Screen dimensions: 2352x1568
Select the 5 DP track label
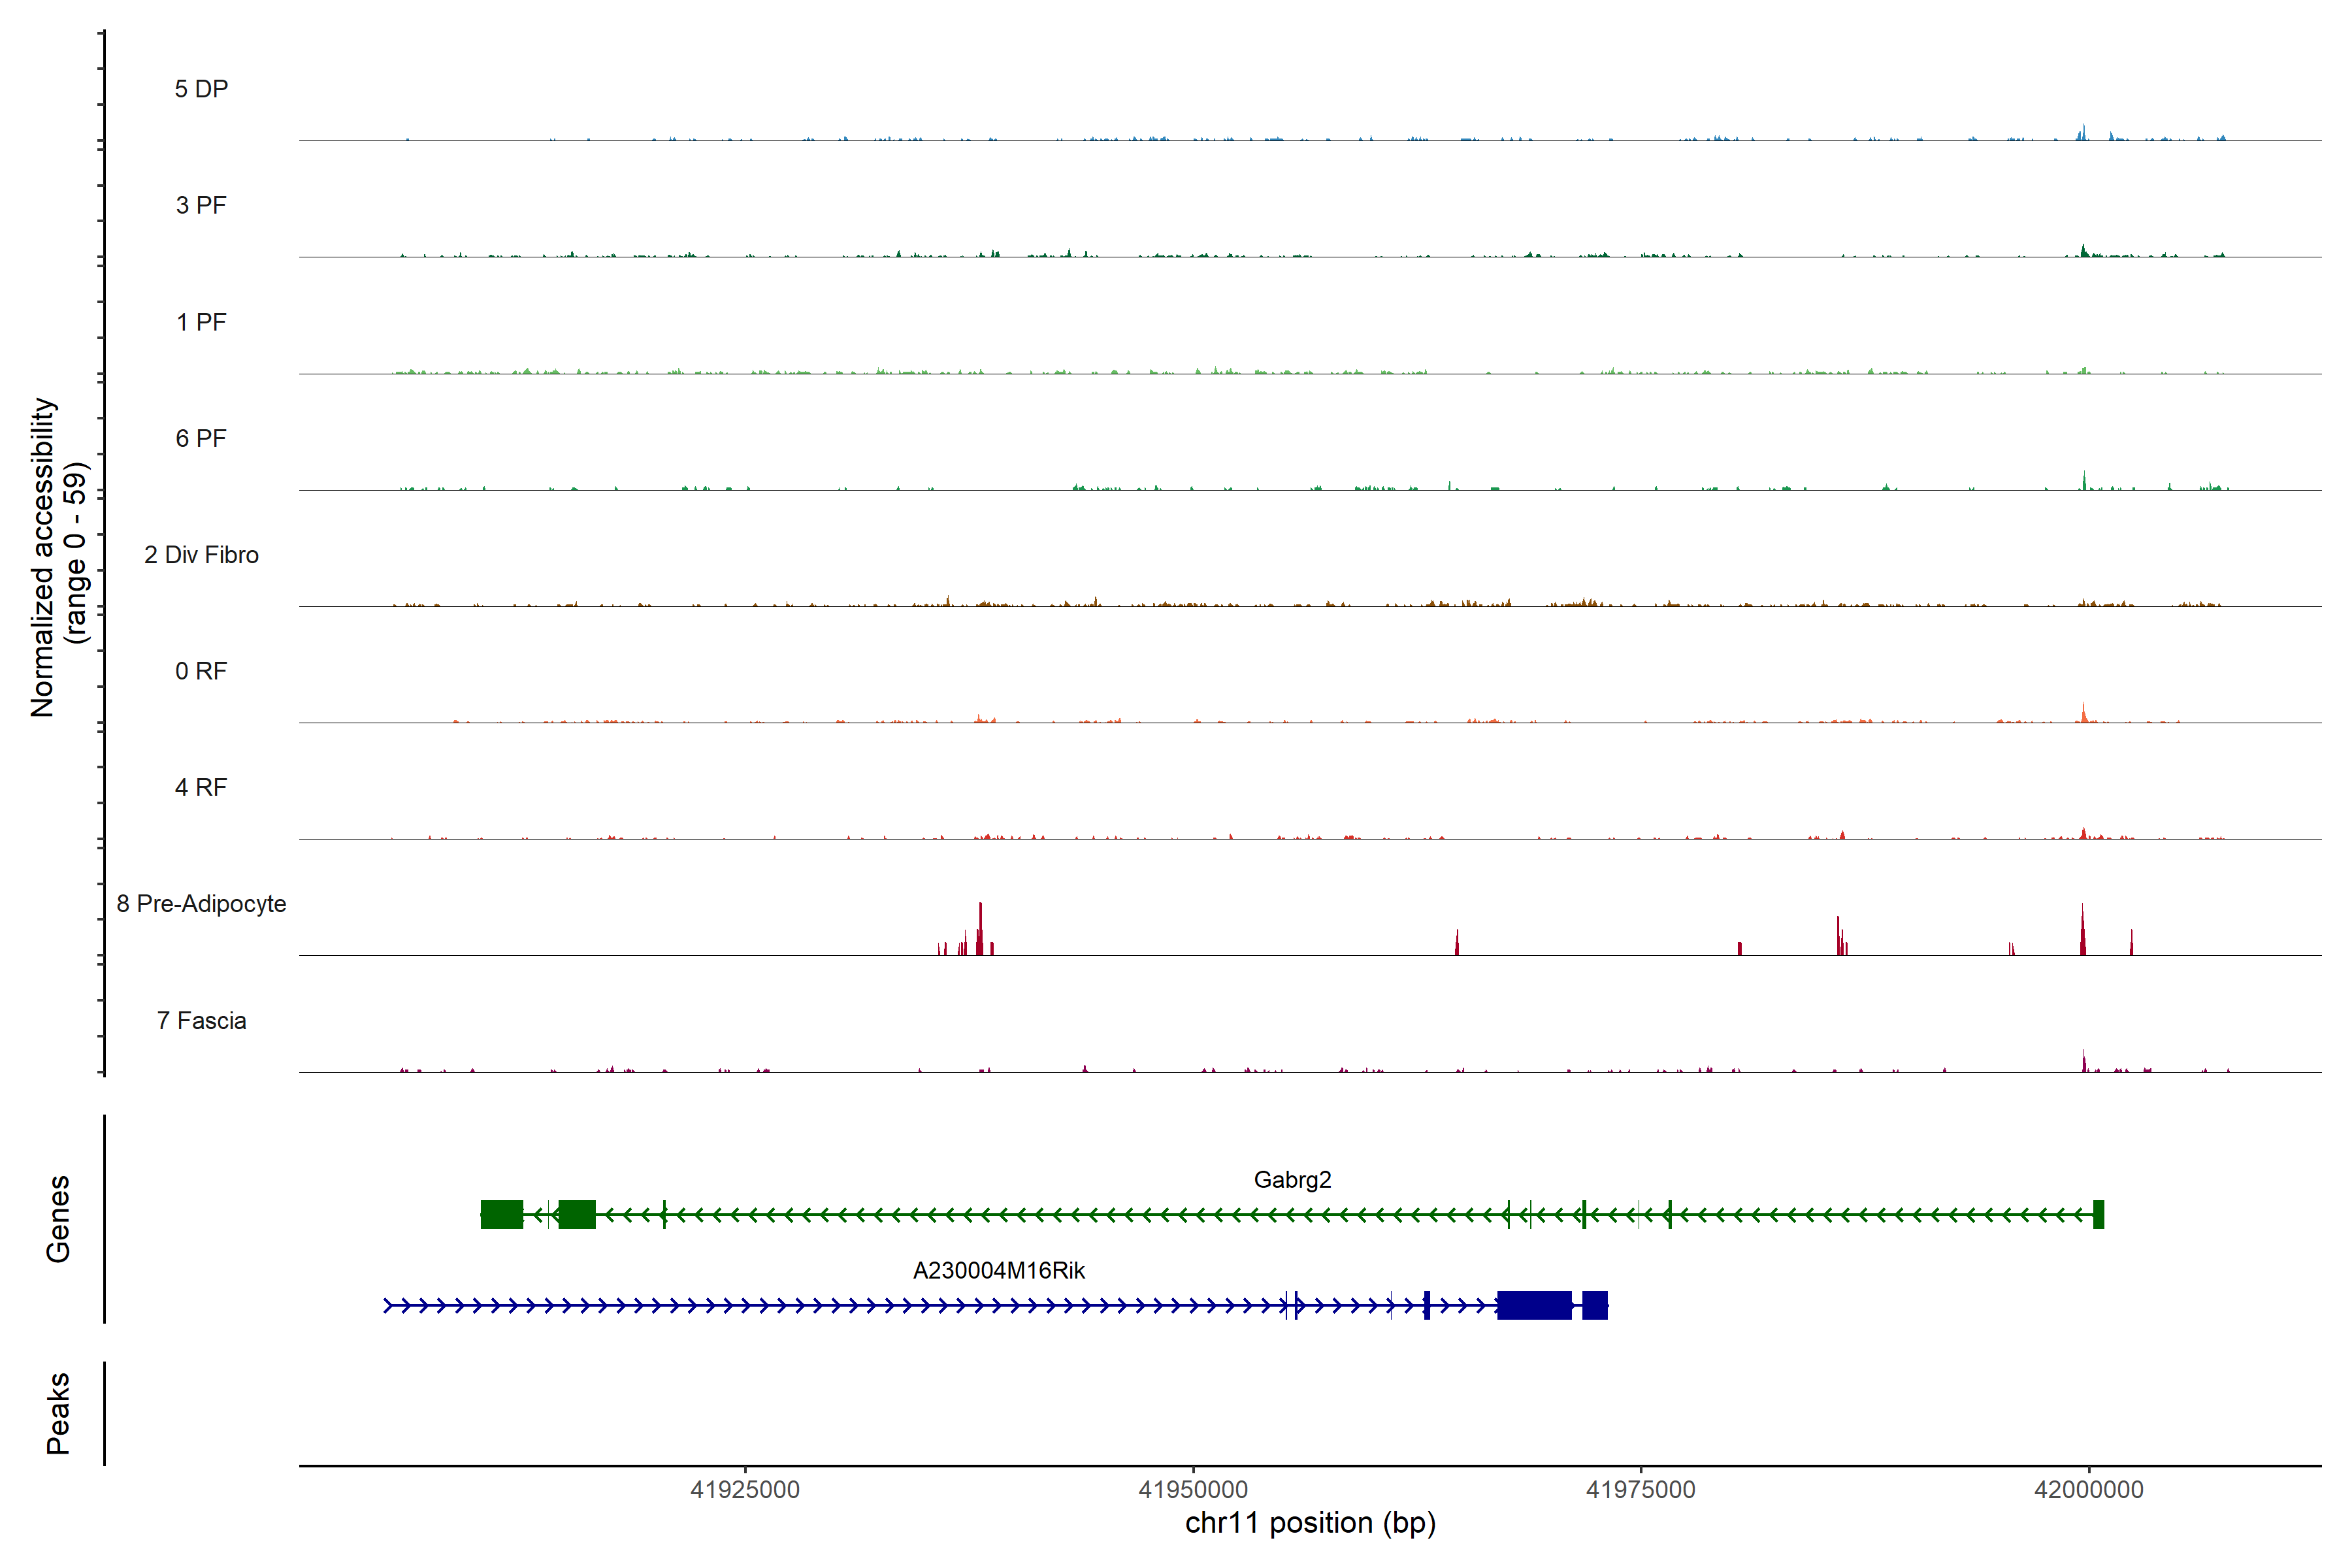201,89
